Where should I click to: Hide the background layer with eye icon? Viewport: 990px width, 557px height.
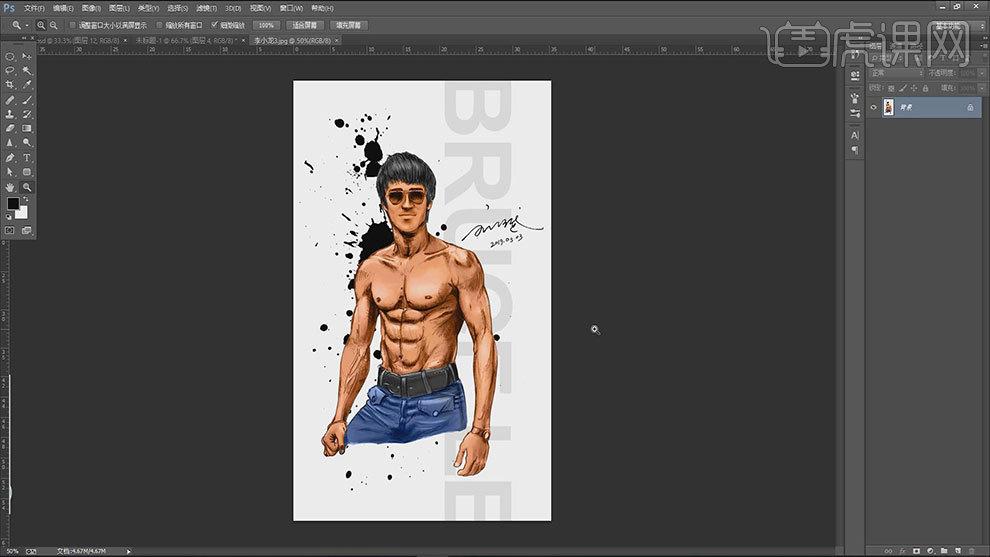tap(874, 107)
